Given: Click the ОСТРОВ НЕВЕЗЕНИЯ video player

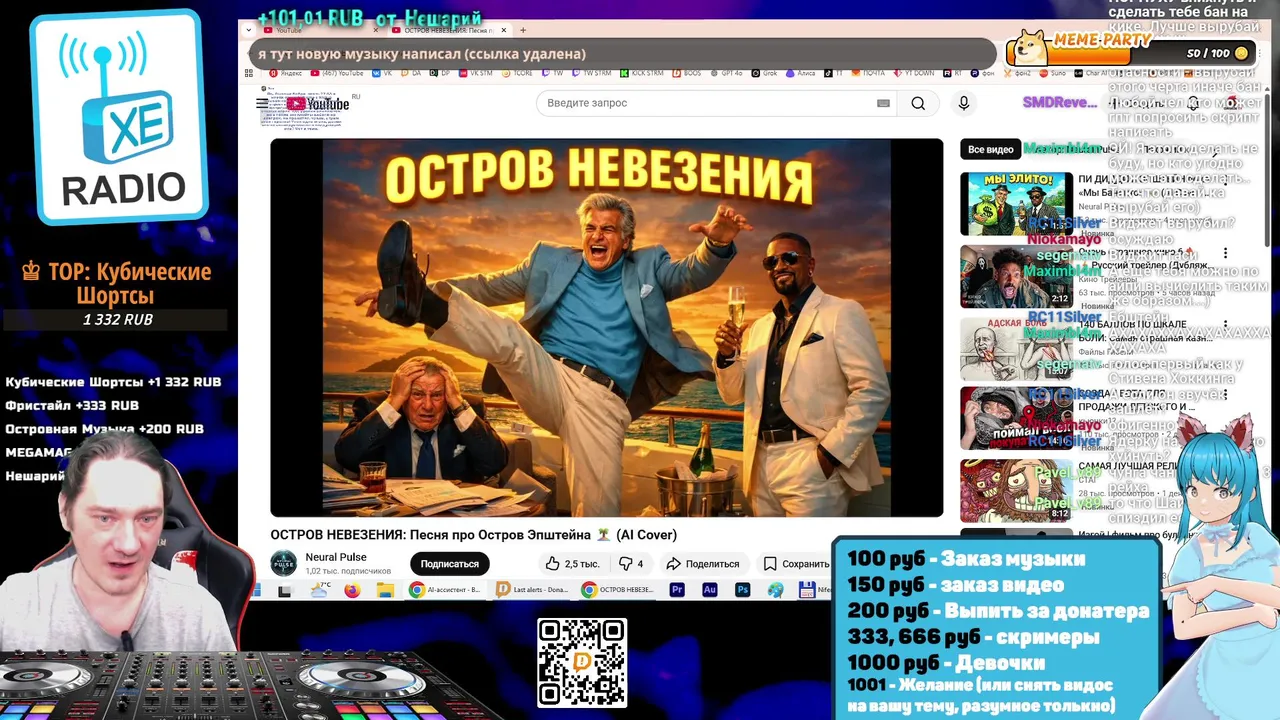Looking at the screenshot, I should 607,328.
